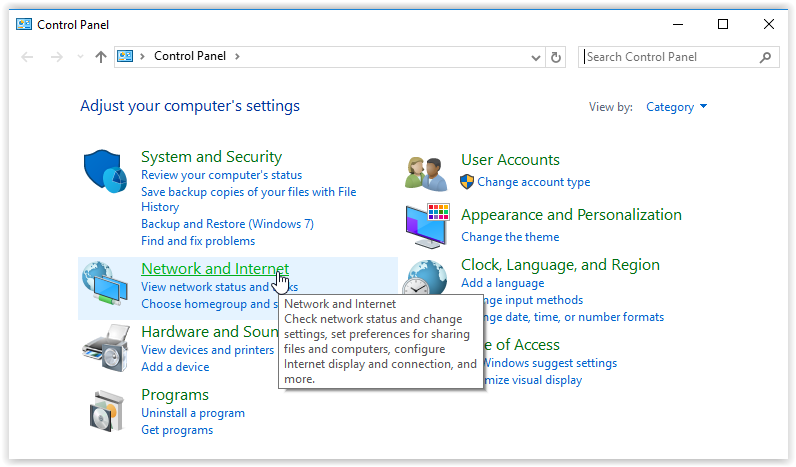Expand the Control Panel breadcrumb chevron
This screenshot has height=467, width=796.
point(237,57)
